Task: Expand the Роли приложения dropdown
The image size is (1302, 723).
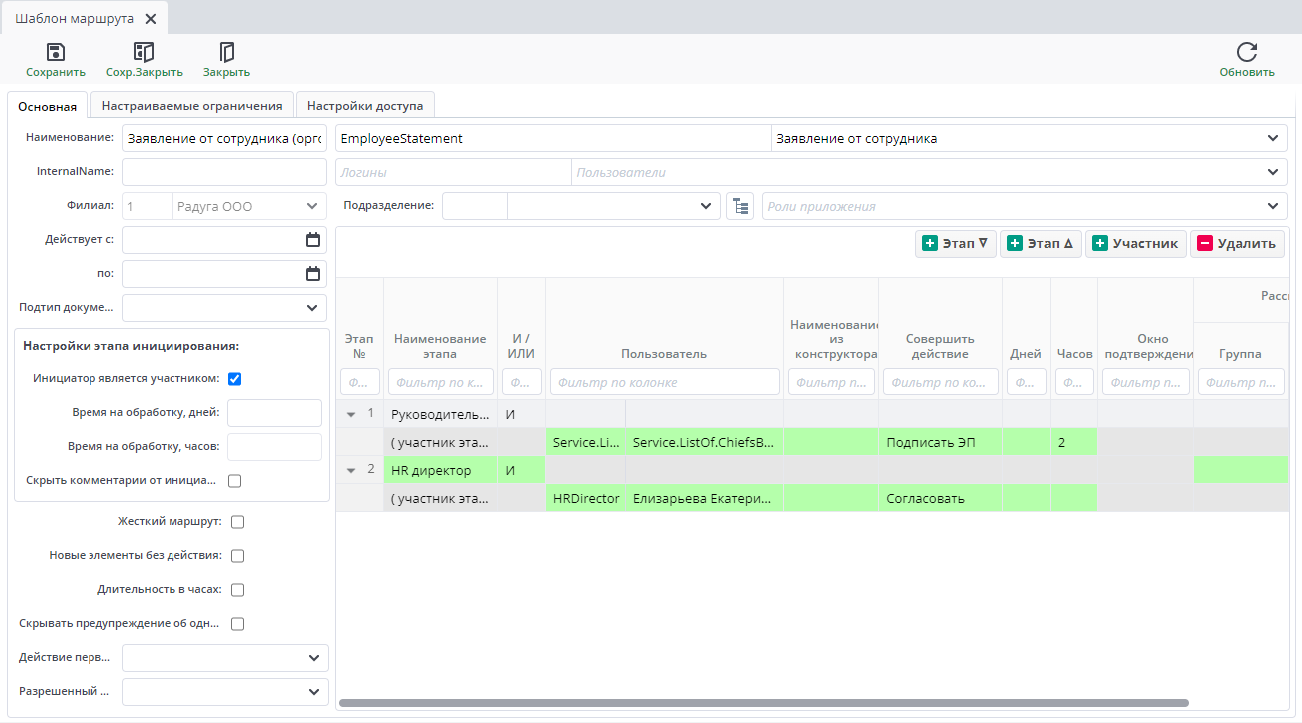Action: [x=1272, y=206]
